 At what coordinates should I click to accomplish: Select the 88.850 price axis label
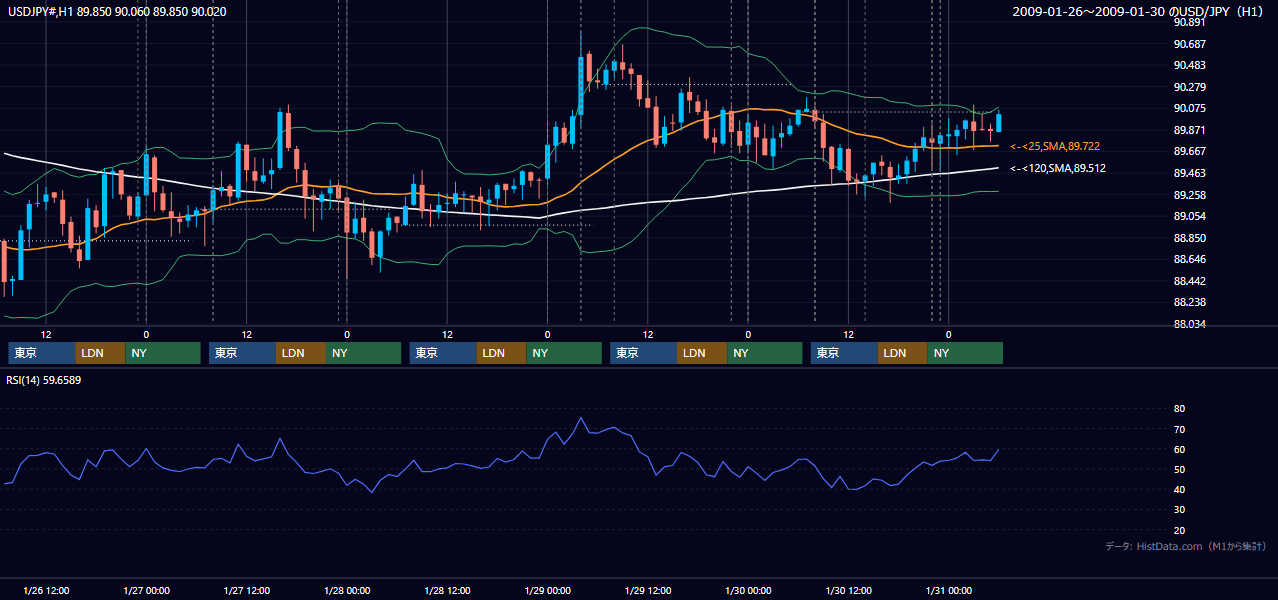(x=1189, y=238)
